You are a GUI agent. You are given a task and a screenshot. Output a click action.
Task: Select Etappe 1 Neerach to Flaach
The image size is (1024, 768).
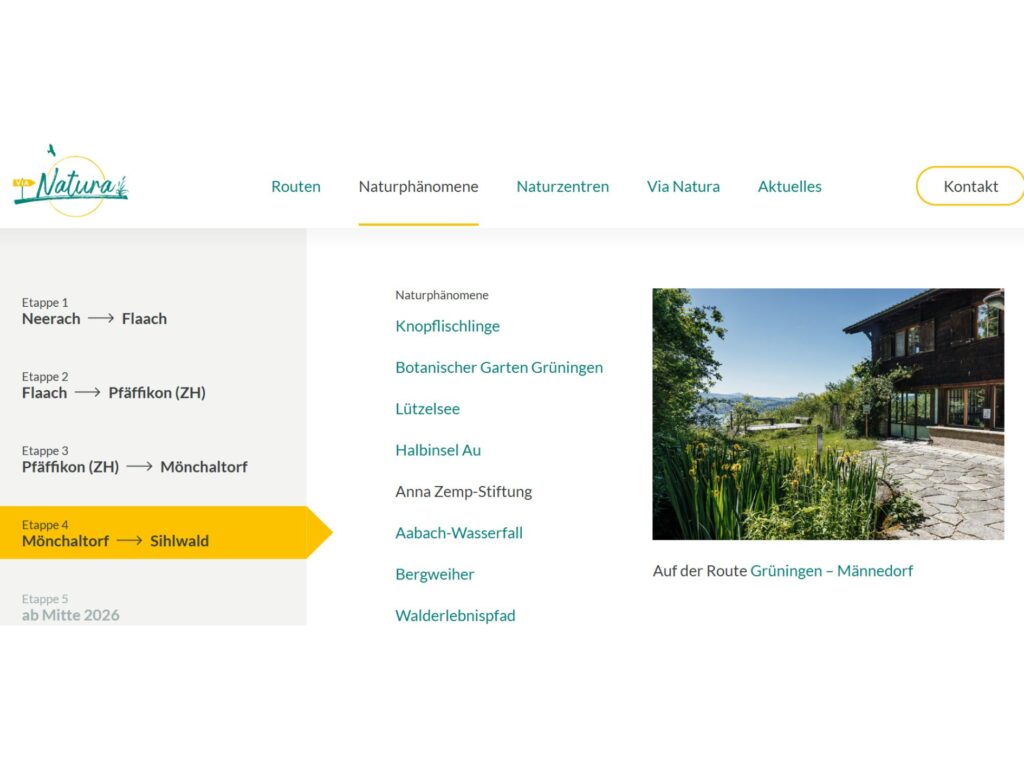(x=95, y=311)
